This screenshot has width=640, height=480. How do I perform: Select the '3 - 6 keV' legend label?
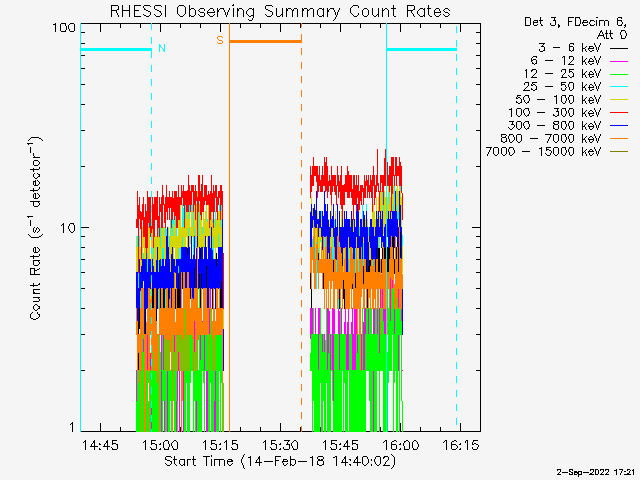(x=570, y=48)
